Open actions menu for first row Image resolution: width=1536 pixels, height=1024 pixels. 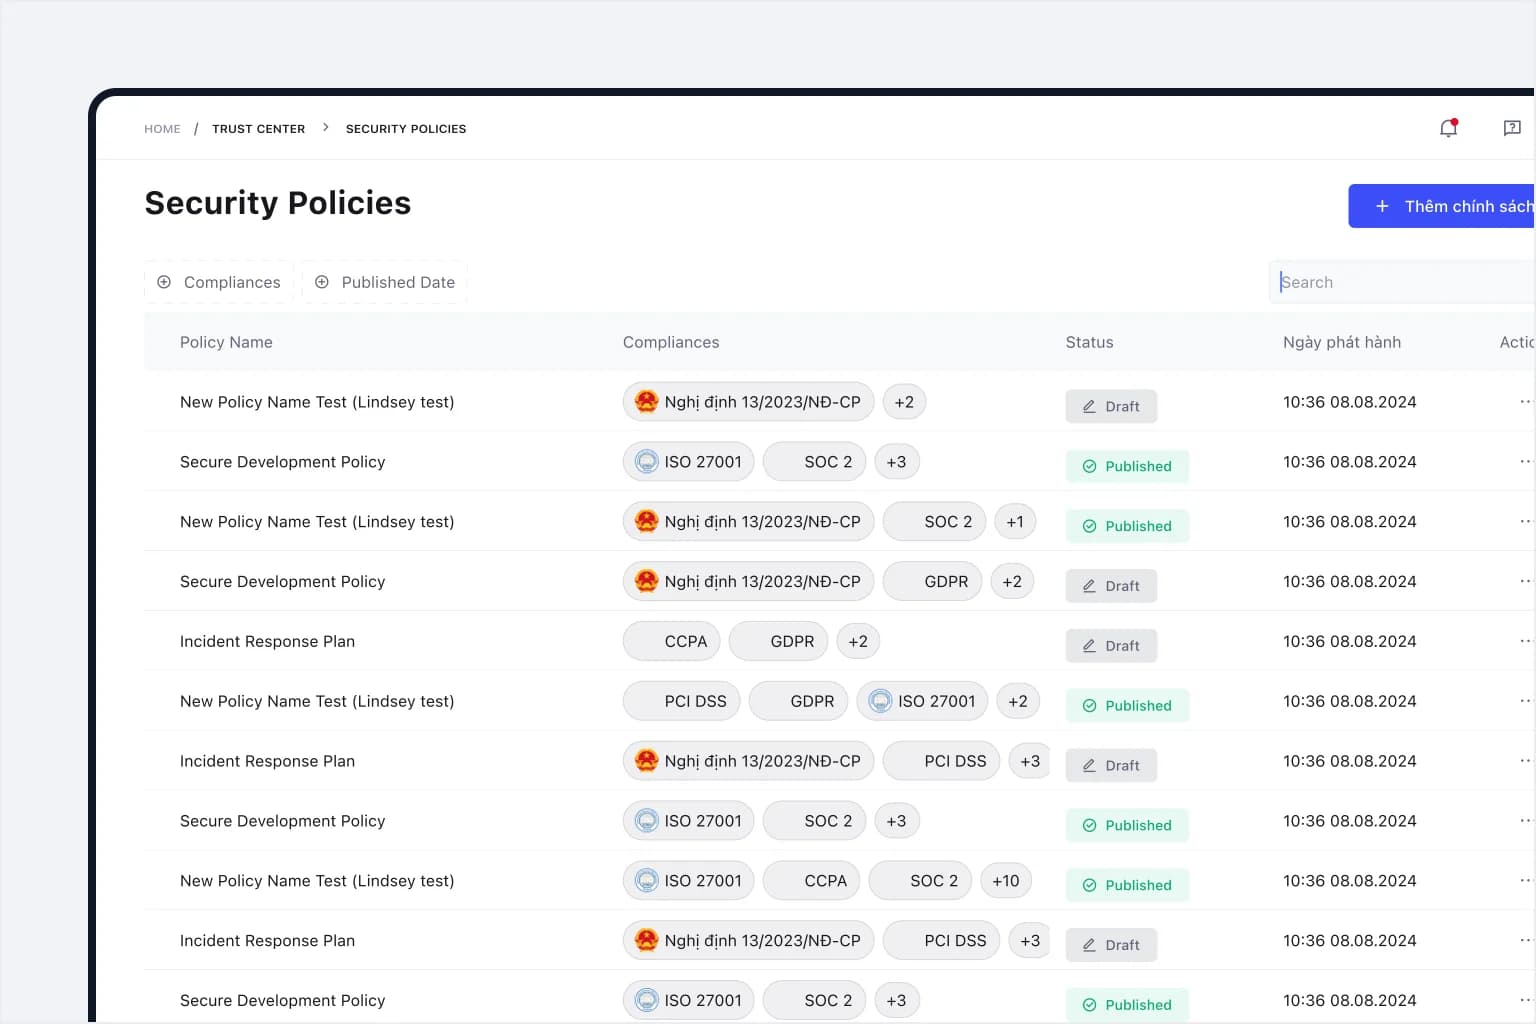[x=1525, y=402]
